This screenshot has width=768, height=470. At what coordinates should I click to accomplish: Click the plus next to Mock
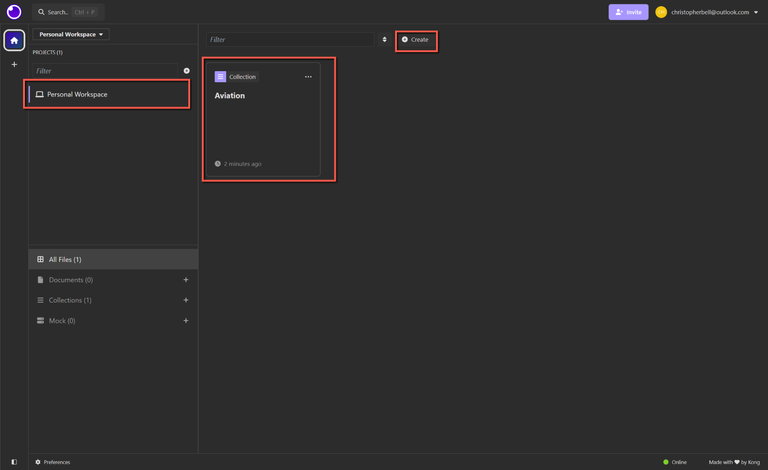click(x=186, y=321)
